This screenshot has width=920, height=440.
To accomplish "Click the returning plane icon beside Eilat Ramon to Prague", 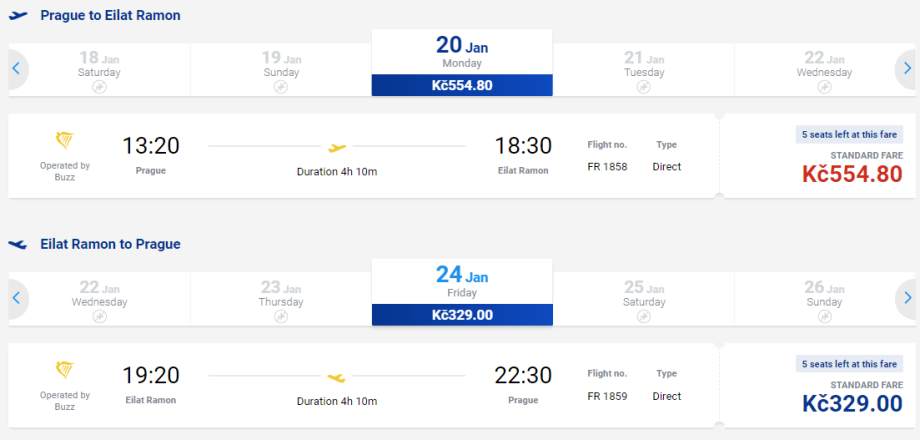I will point(18,244).
